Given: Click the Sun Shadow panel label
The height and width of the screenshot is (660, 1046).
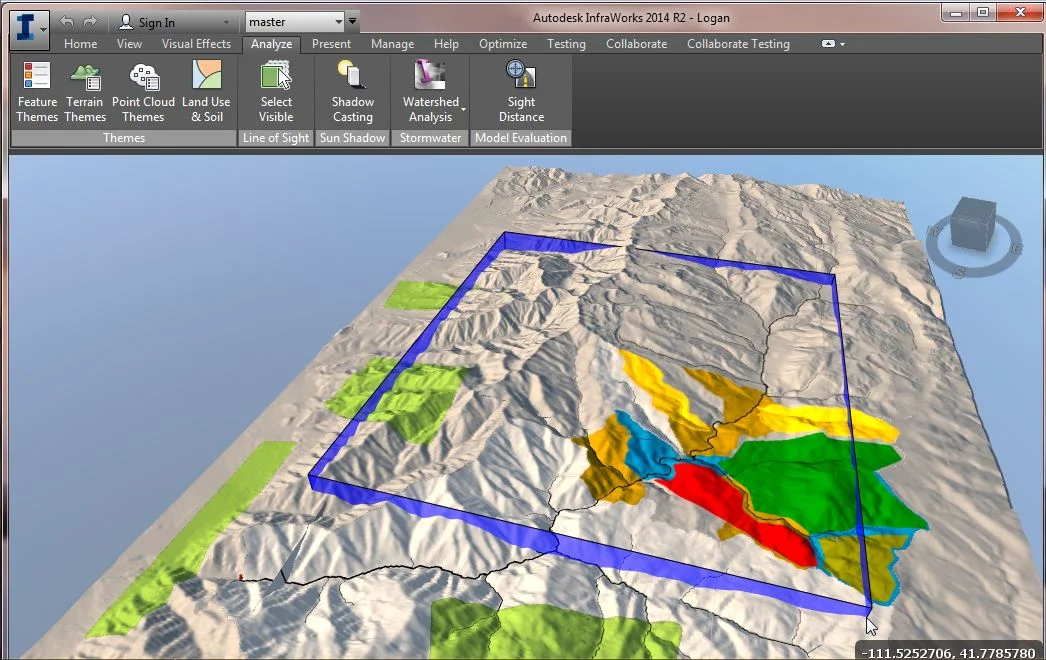Looking at the screenshot, I should point(353,138).
